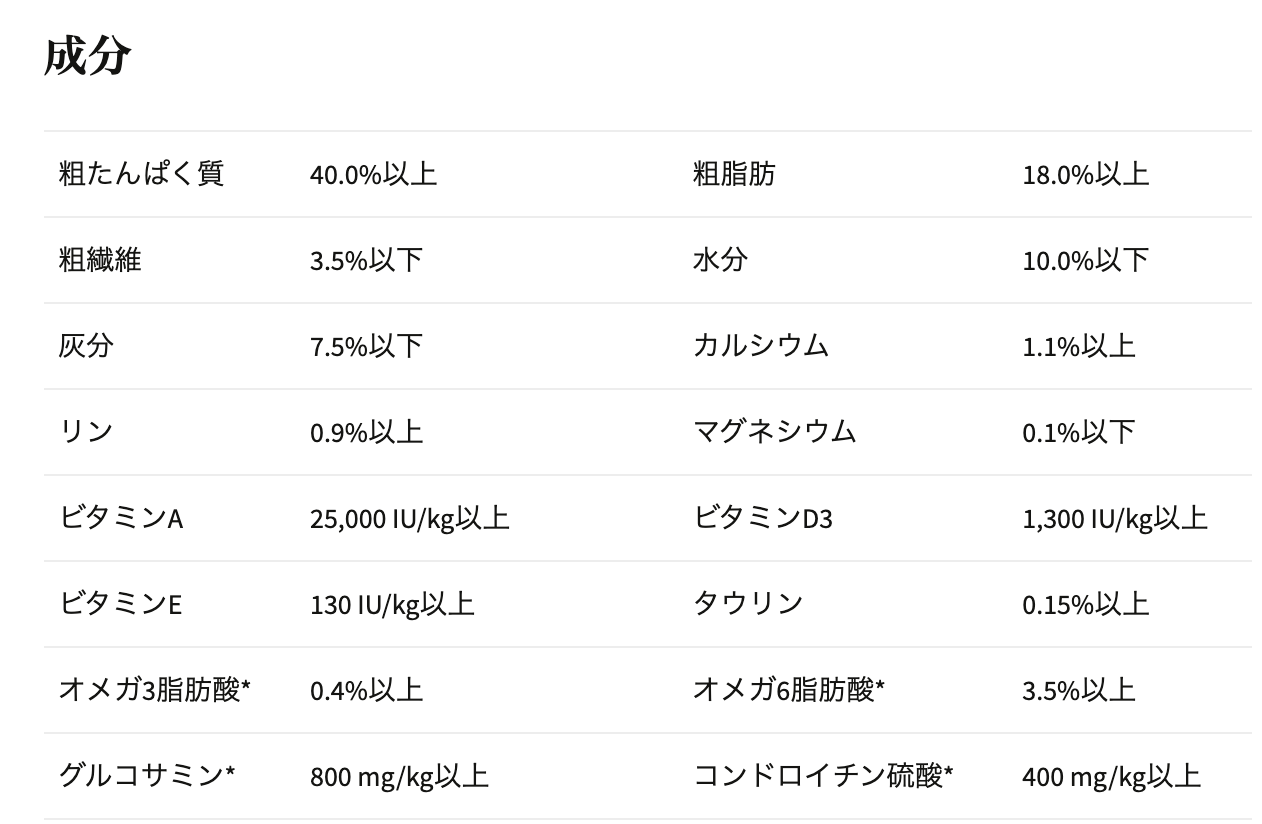Click the 粗脂肪 label
This screenshot has height=824, width=1262.
[x=733, y=174]
